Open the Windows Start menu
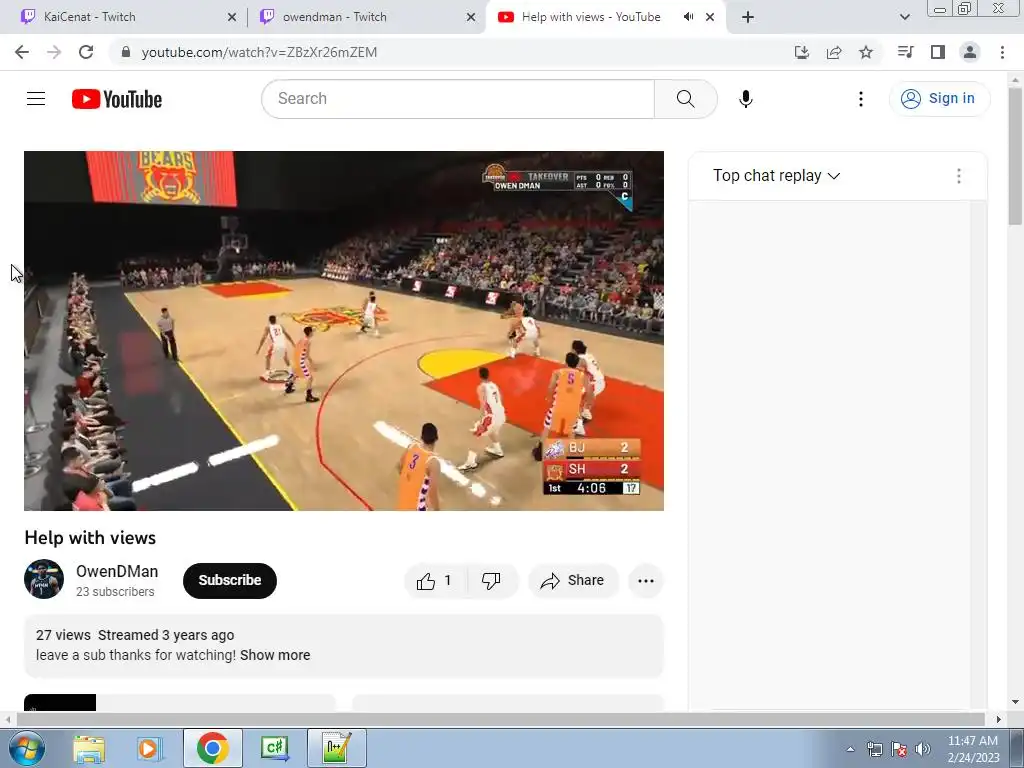The width and height of the screenshot is (1024, 768). click(x=27, y=748)
